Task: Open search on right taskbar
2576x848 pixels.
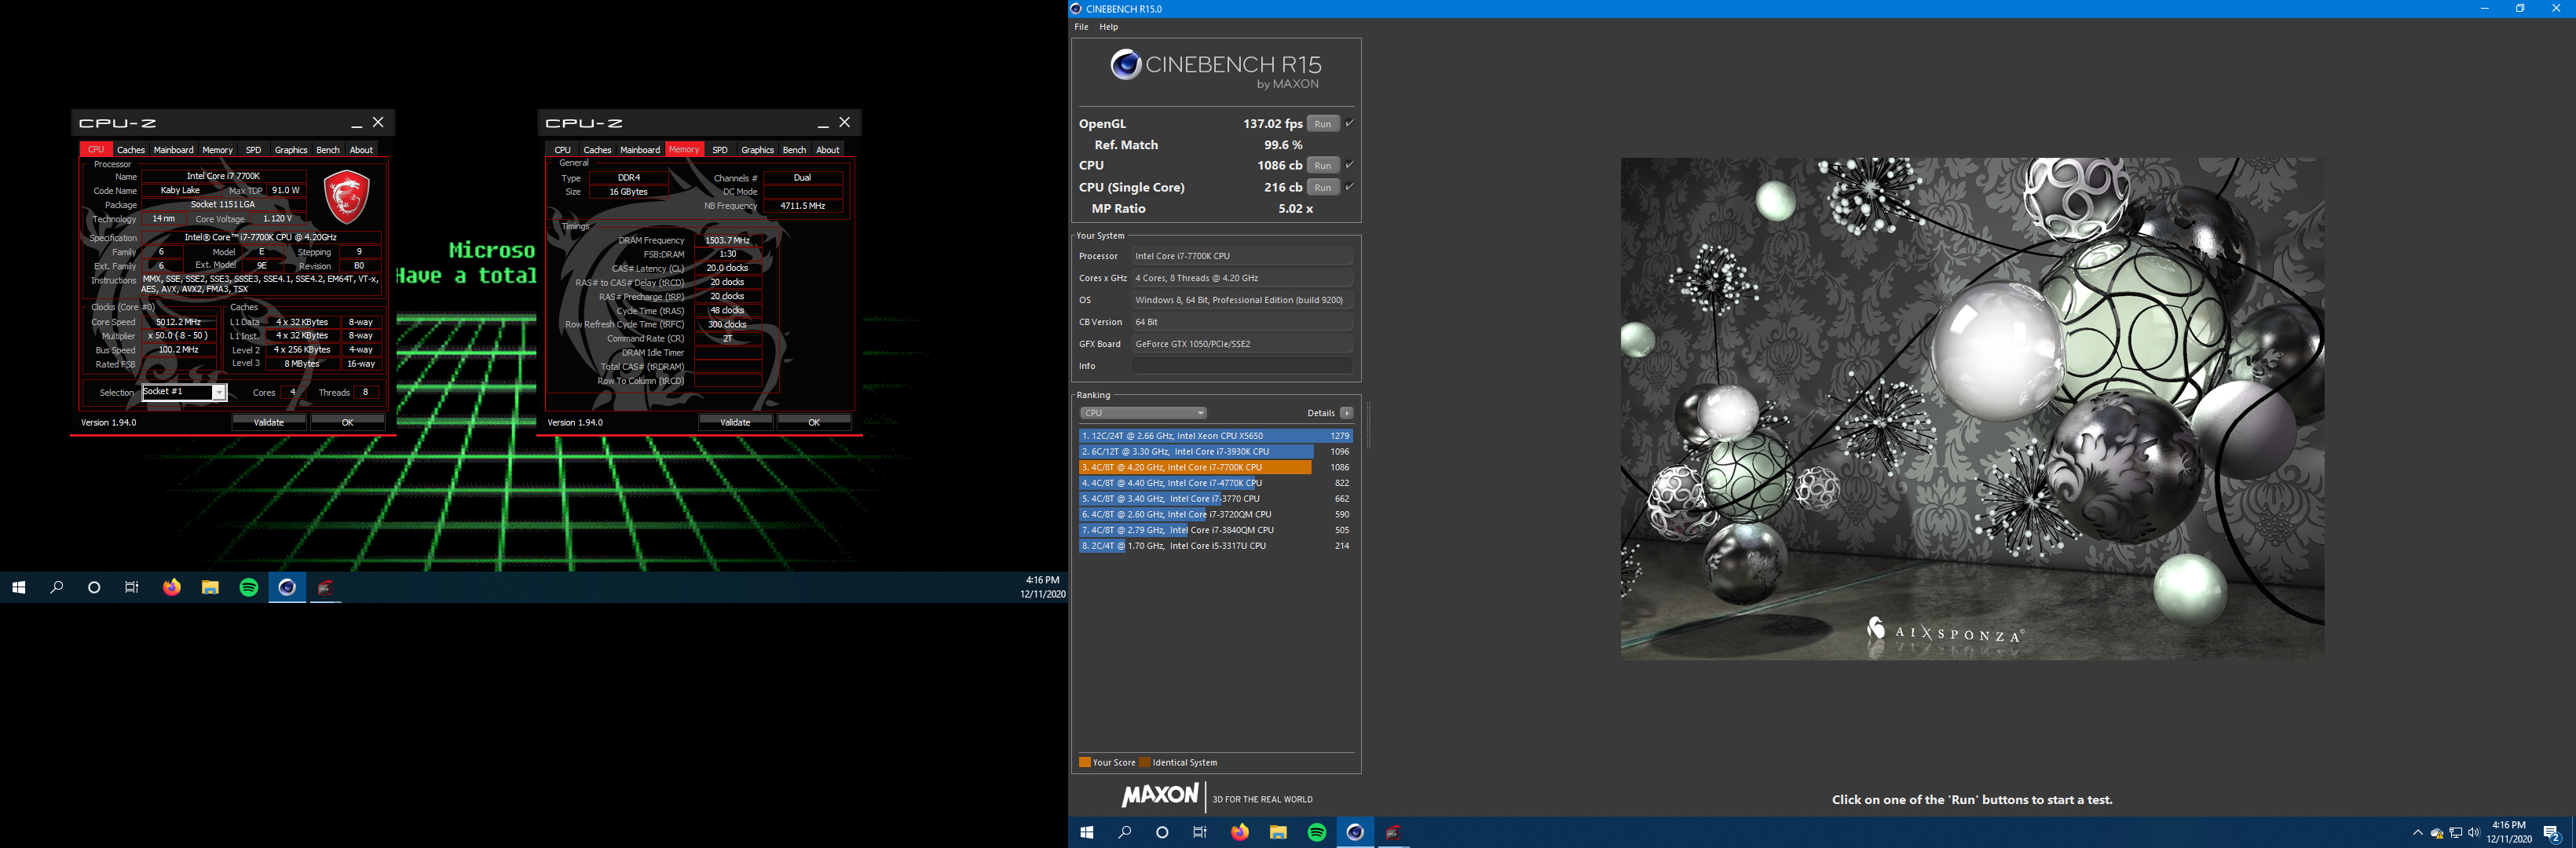Action: coord(1125,832)
